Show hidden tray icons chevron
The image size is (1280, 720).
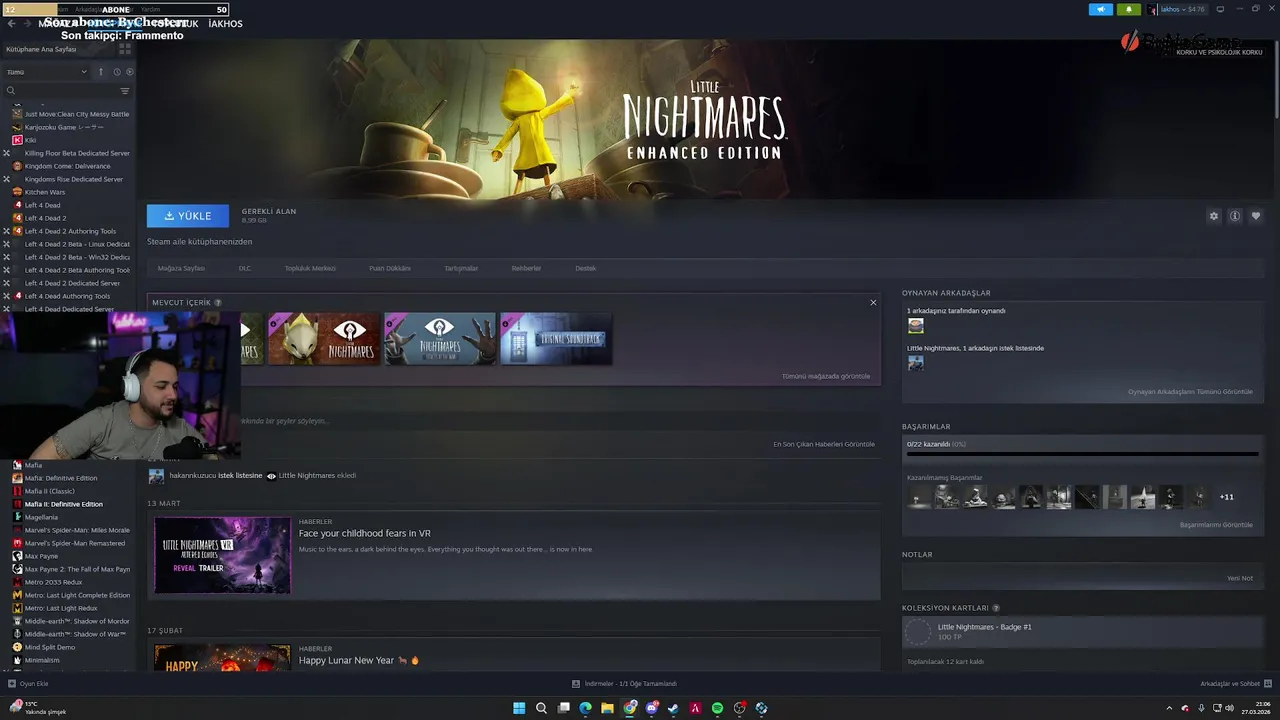(x=1170, y=708)
